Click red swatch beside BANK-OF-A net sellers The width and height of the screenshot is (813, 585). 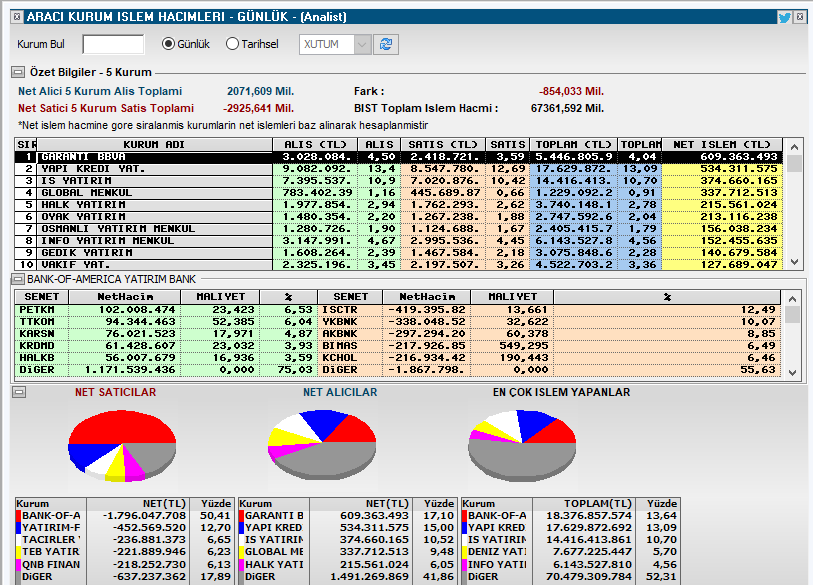point(18,516)
